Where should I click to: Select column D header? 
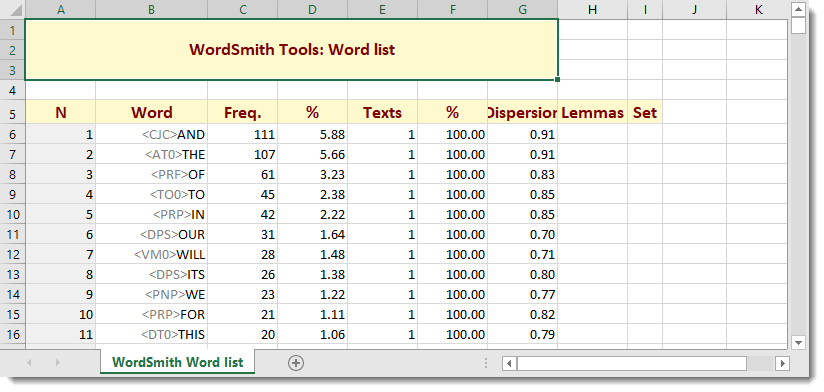312,9
